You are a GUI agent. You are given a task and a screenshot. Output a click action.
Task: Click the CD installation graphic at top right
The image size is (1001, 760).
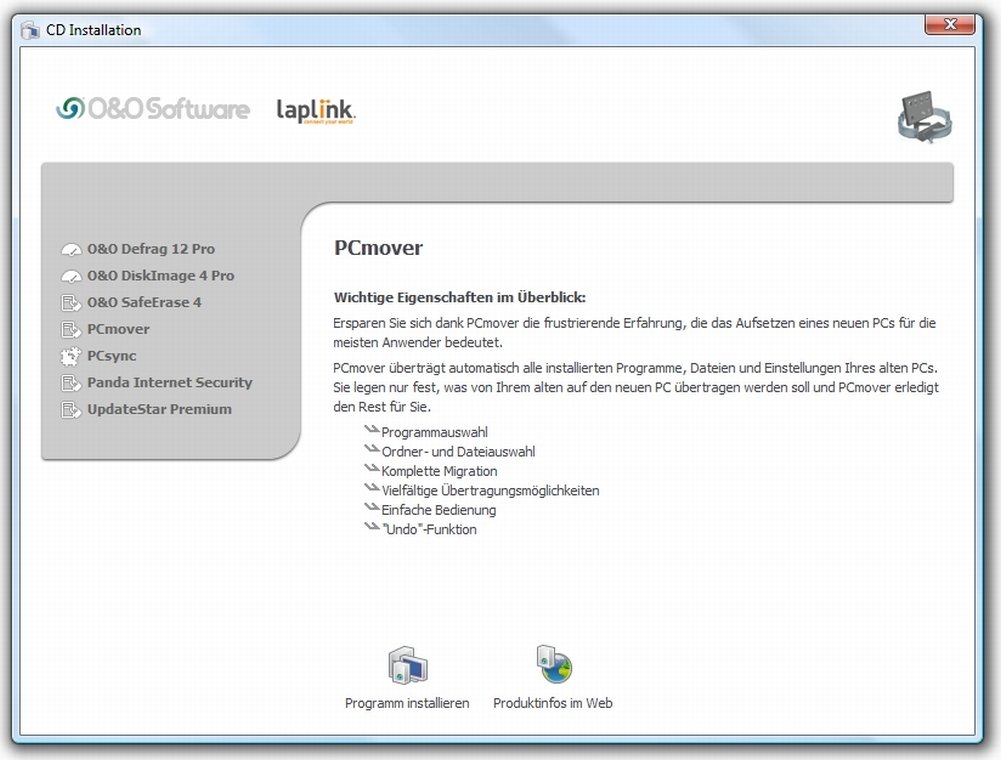[x=924, y=117]
